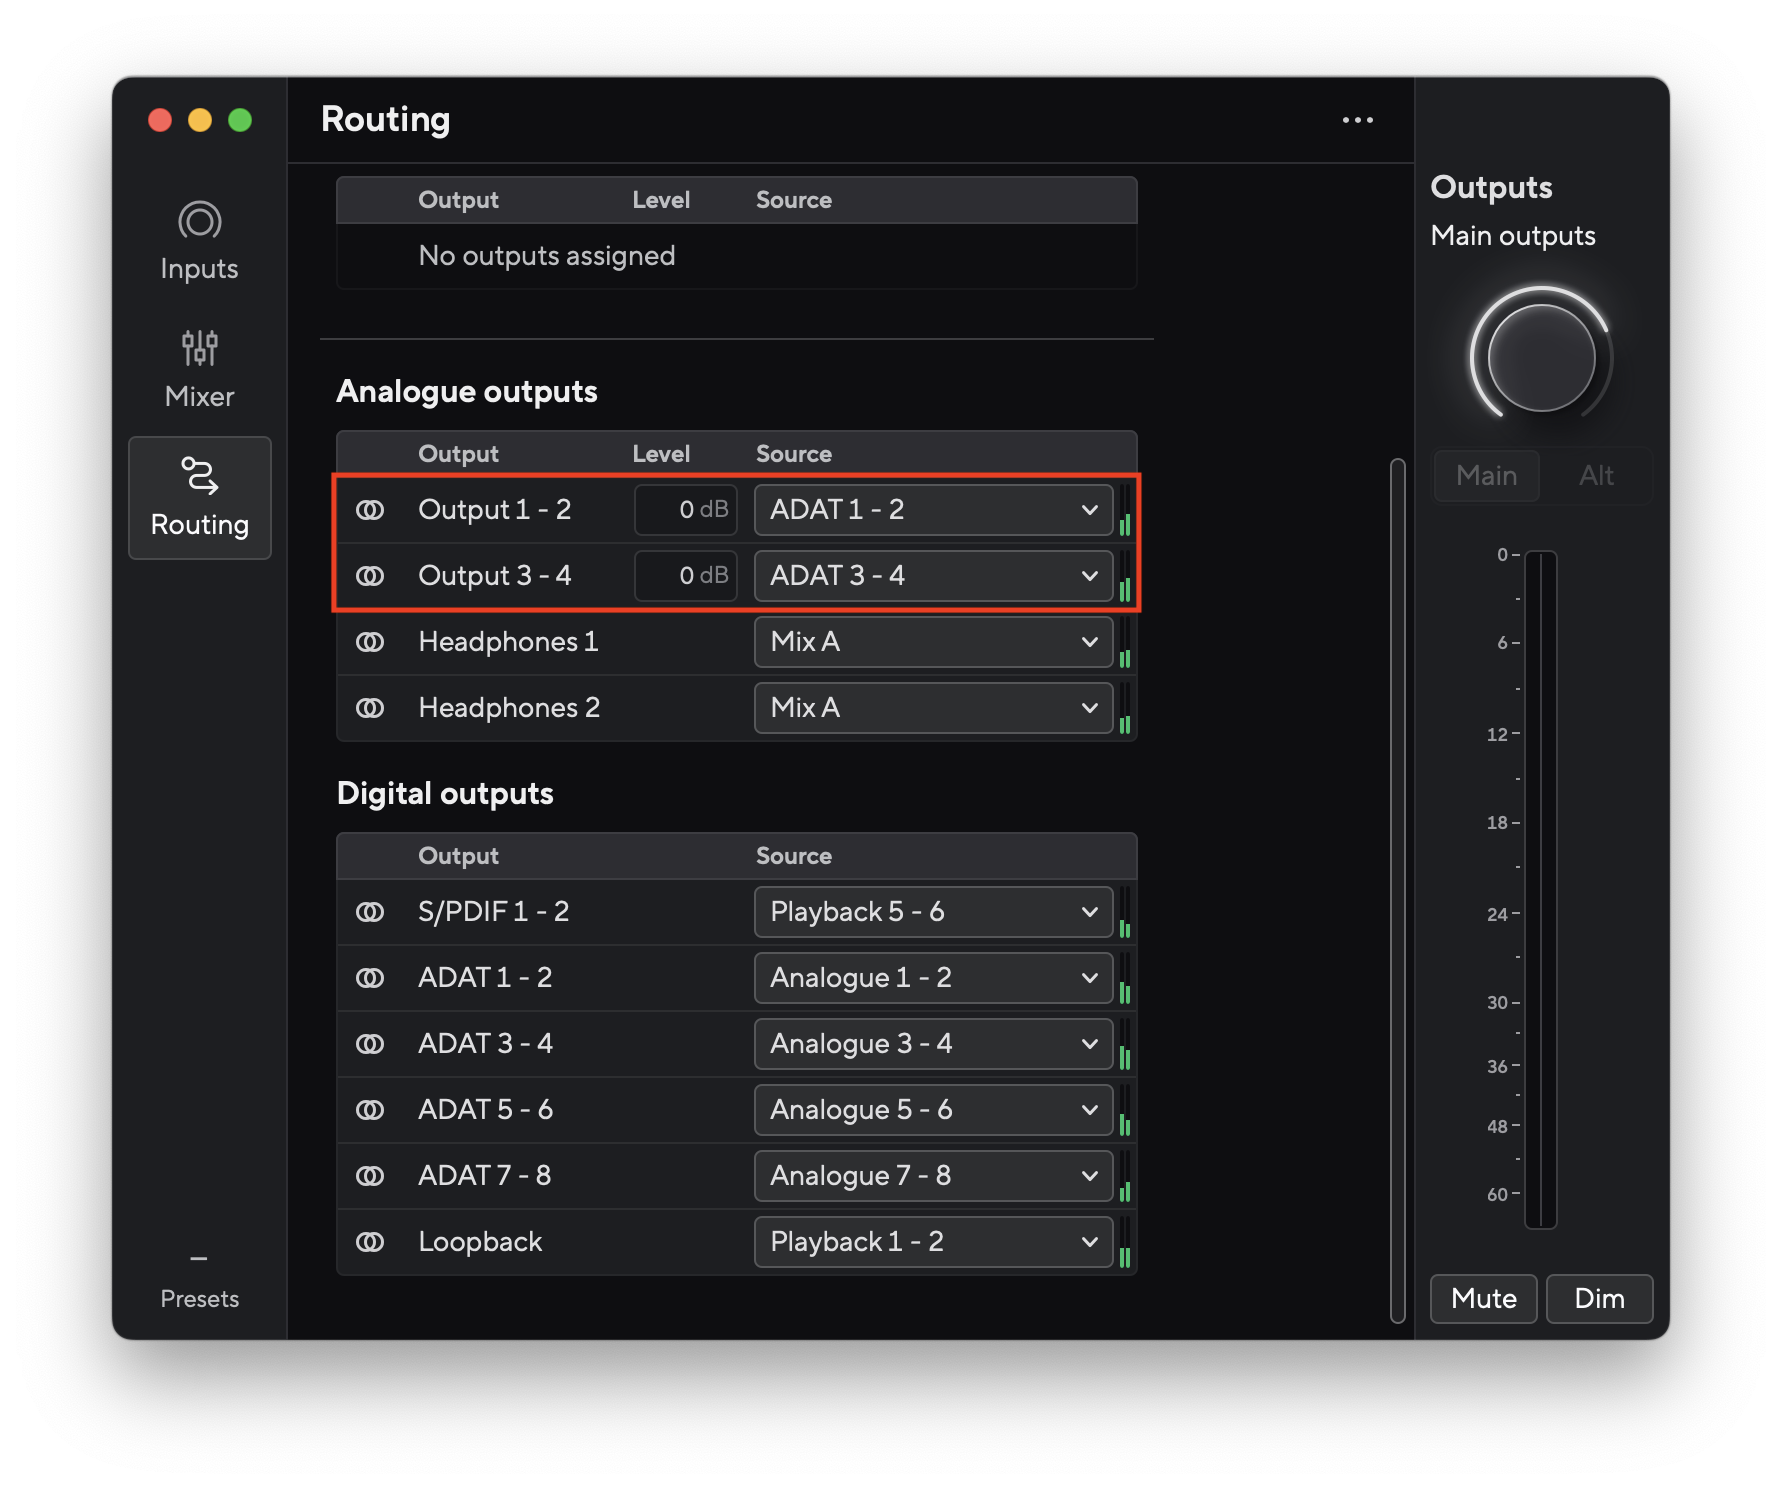The image size is (1782, 1488).
Task: Change source set to Analogue 7 - 8
Action: [x=933, y=1176]
